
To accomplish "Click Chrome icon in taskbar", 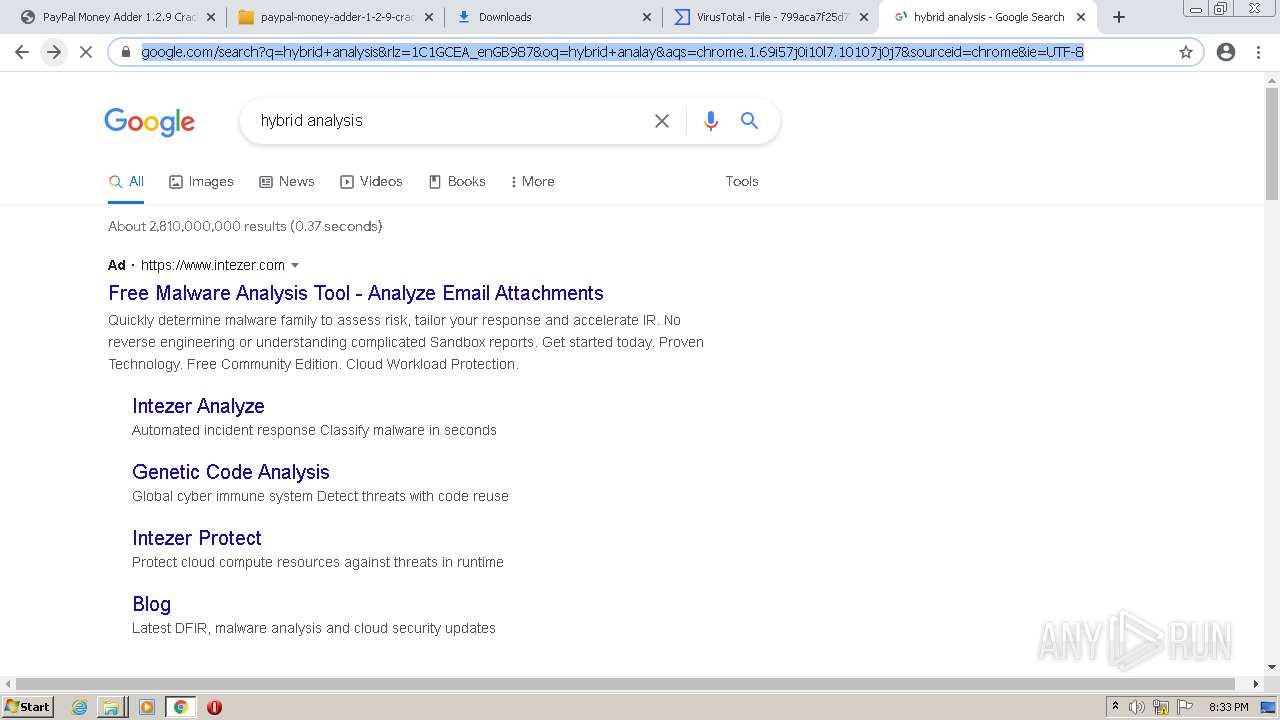I will click(x=180, y=707).
